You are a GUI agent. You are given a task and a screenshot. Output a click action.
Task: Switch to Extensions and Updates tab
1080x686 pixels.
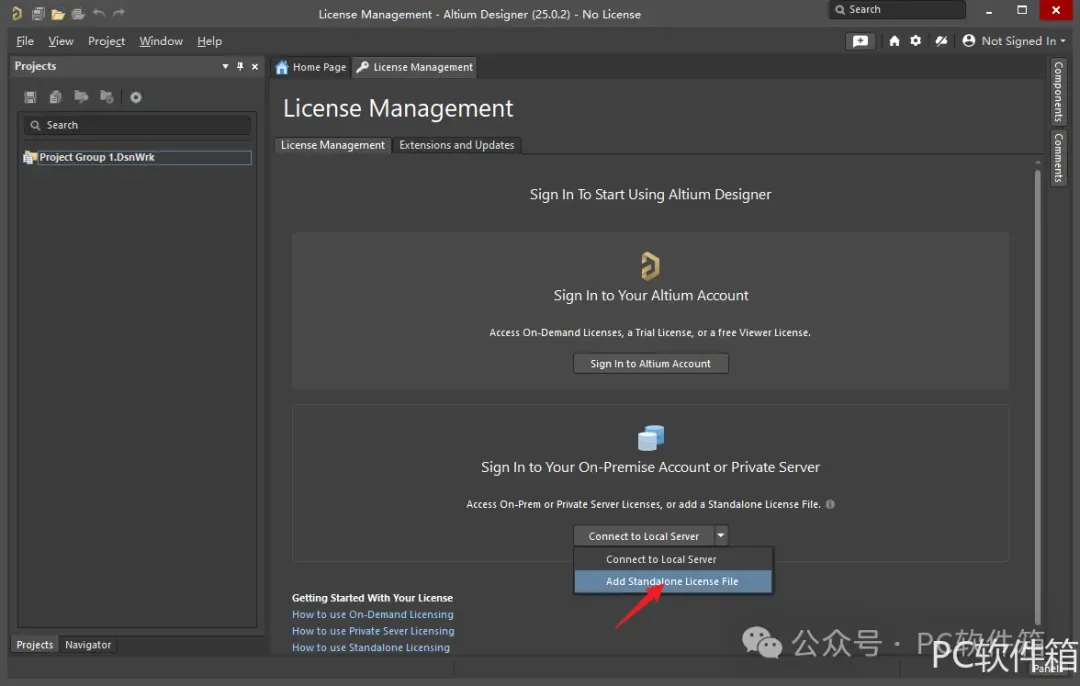457,145
